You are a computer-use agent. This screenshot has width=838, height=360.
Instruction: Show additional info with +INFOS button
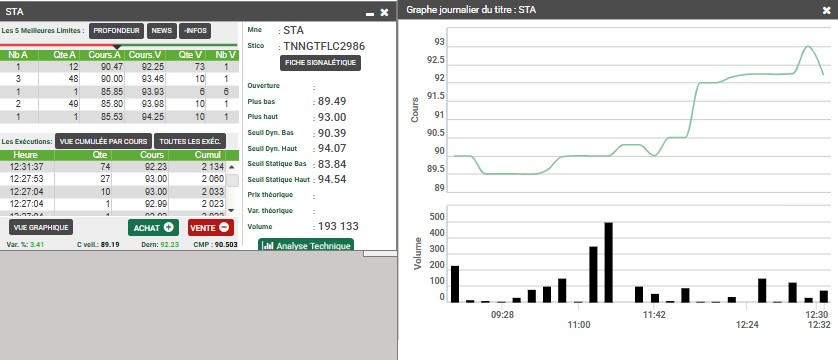(195, 31)
